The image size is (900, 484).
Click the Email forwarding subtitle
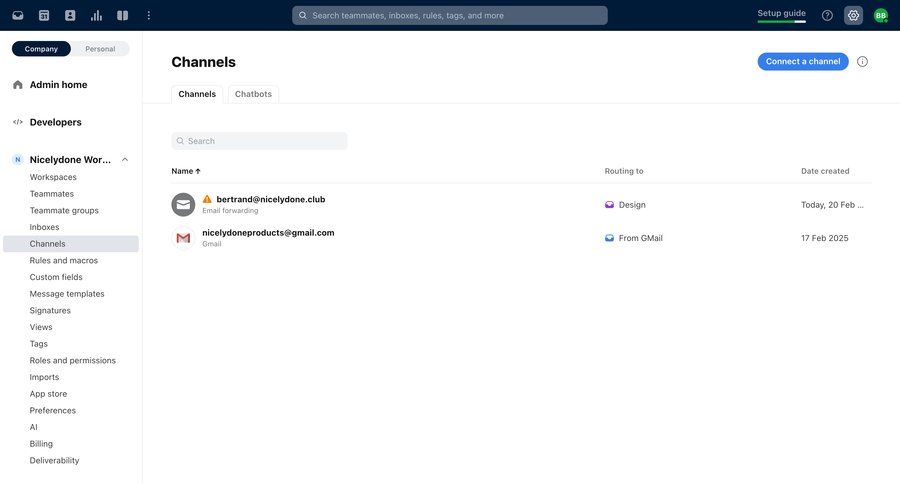pyautogui.click(x=230, y=211)
